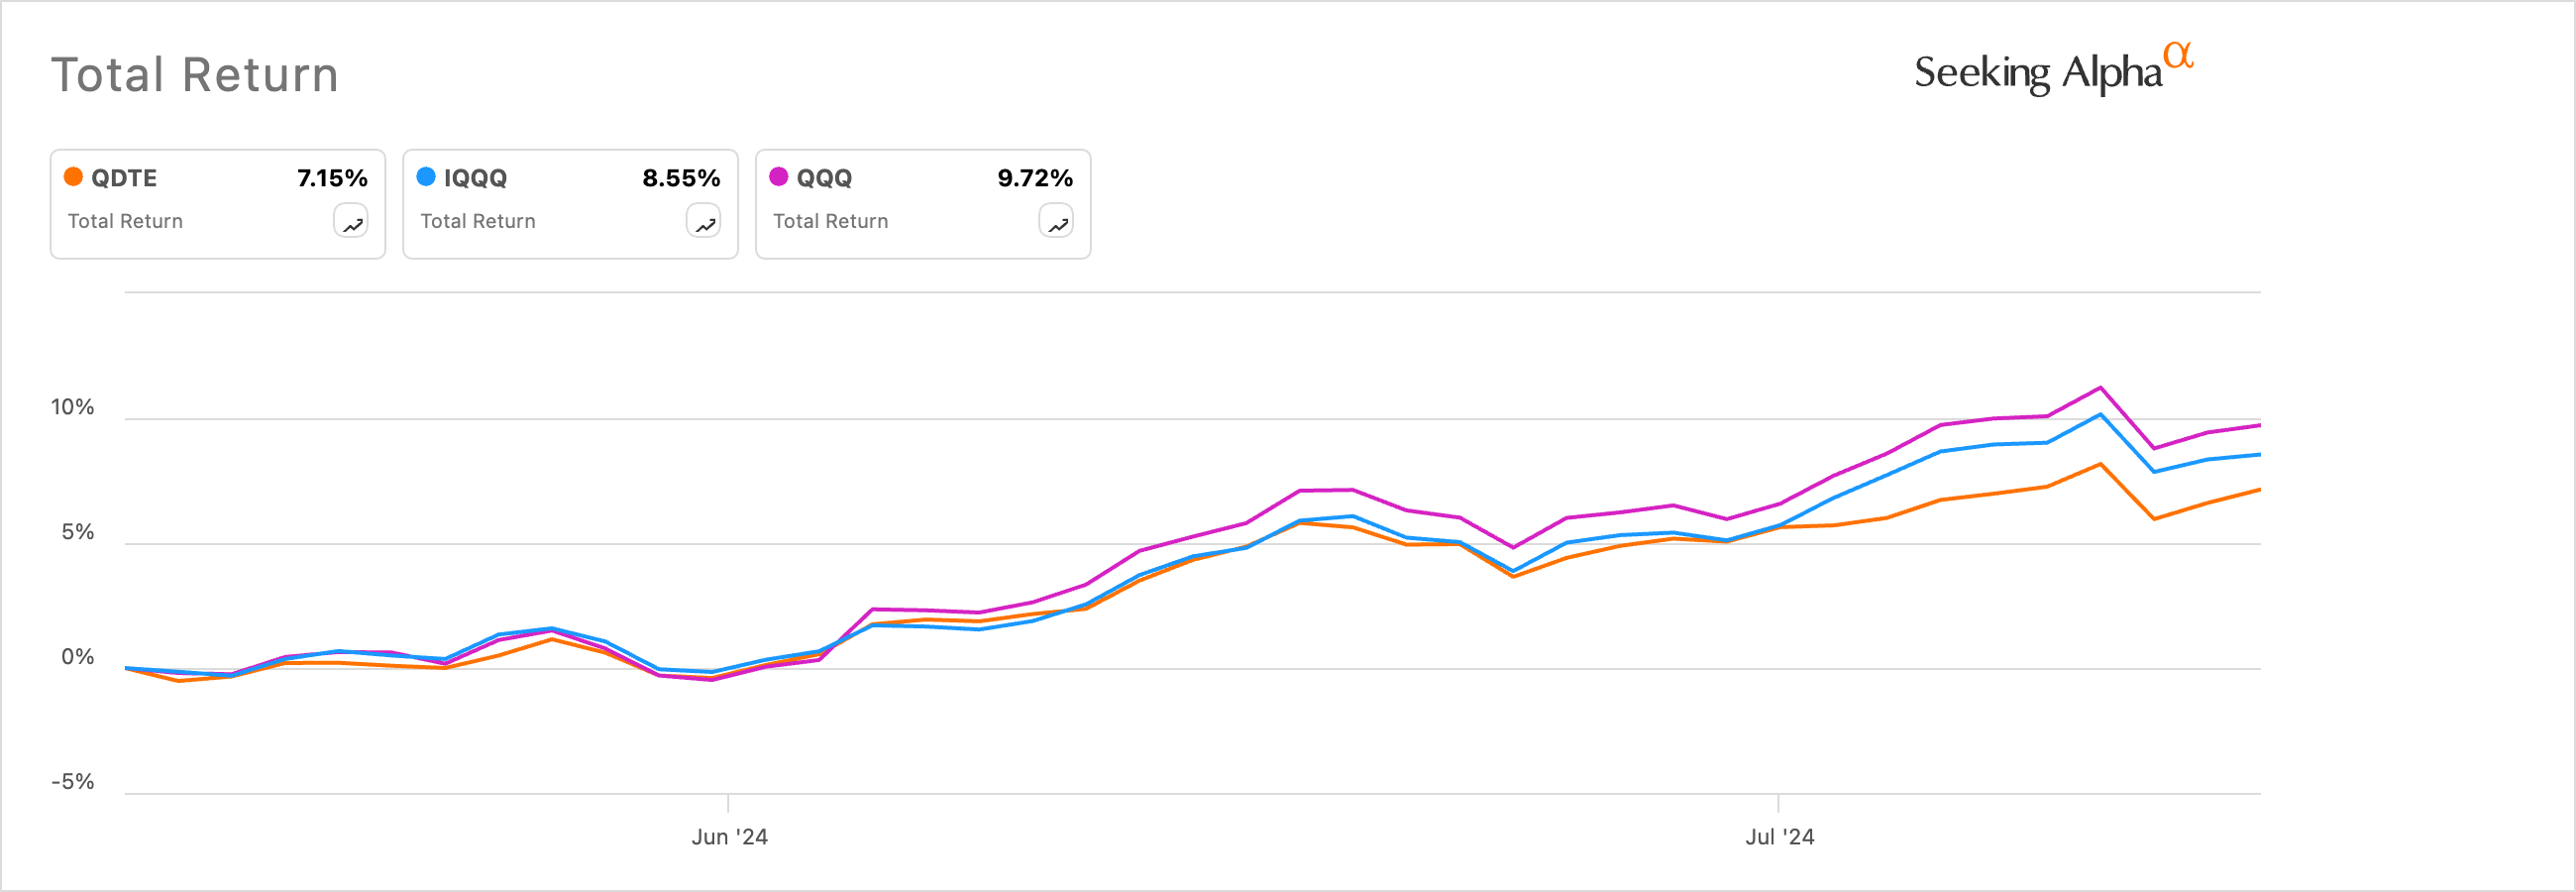The width and height of the screenshot is (2576, 892).
Task: Click the QDTE trend chart icon
Action: (351, 222)
